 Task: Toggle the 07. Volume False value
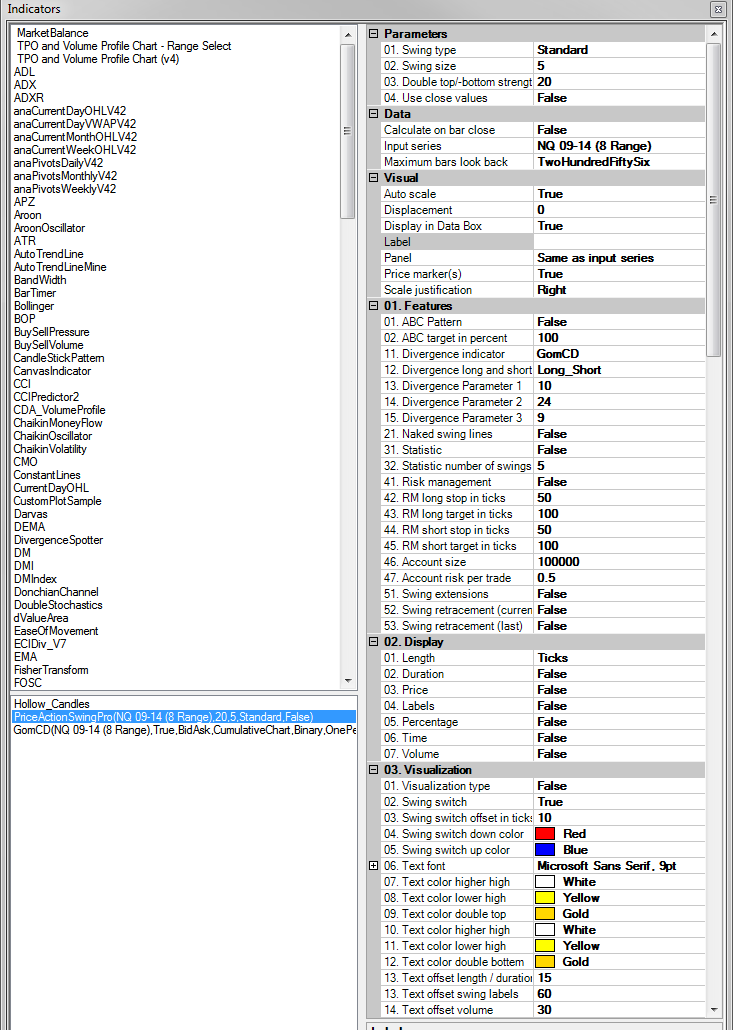[x=619, y=754]
